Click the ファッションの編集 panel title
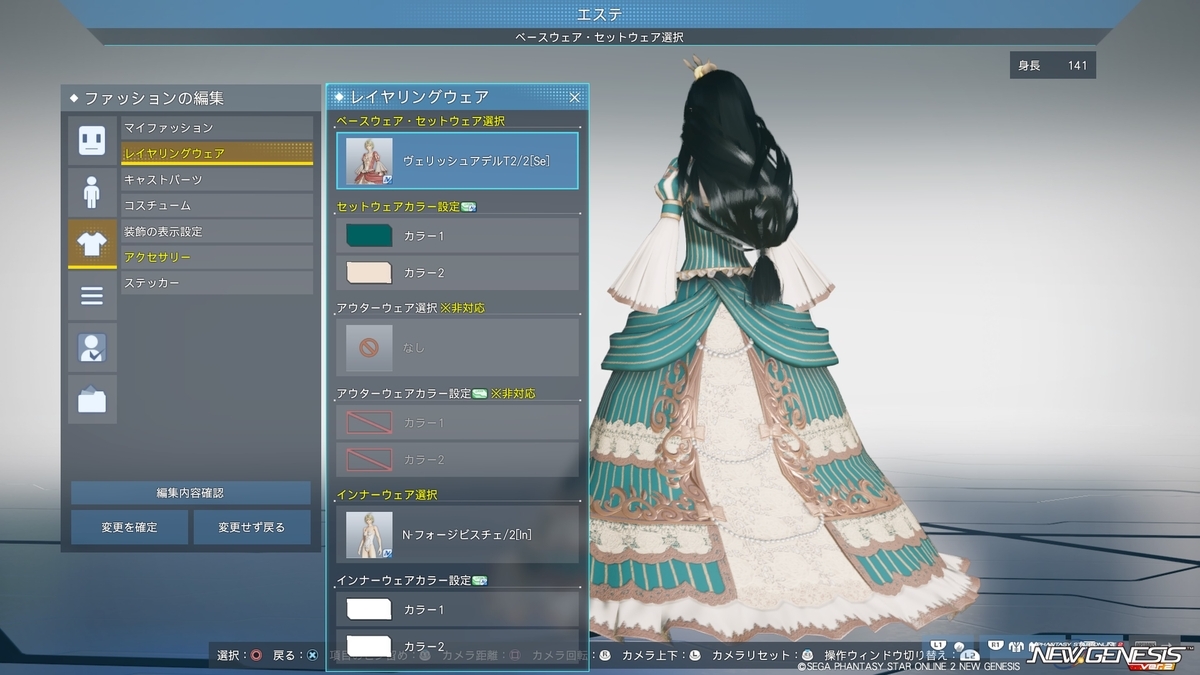The image size is (1200, 675). pyautogui.click(x=154, y=98)
